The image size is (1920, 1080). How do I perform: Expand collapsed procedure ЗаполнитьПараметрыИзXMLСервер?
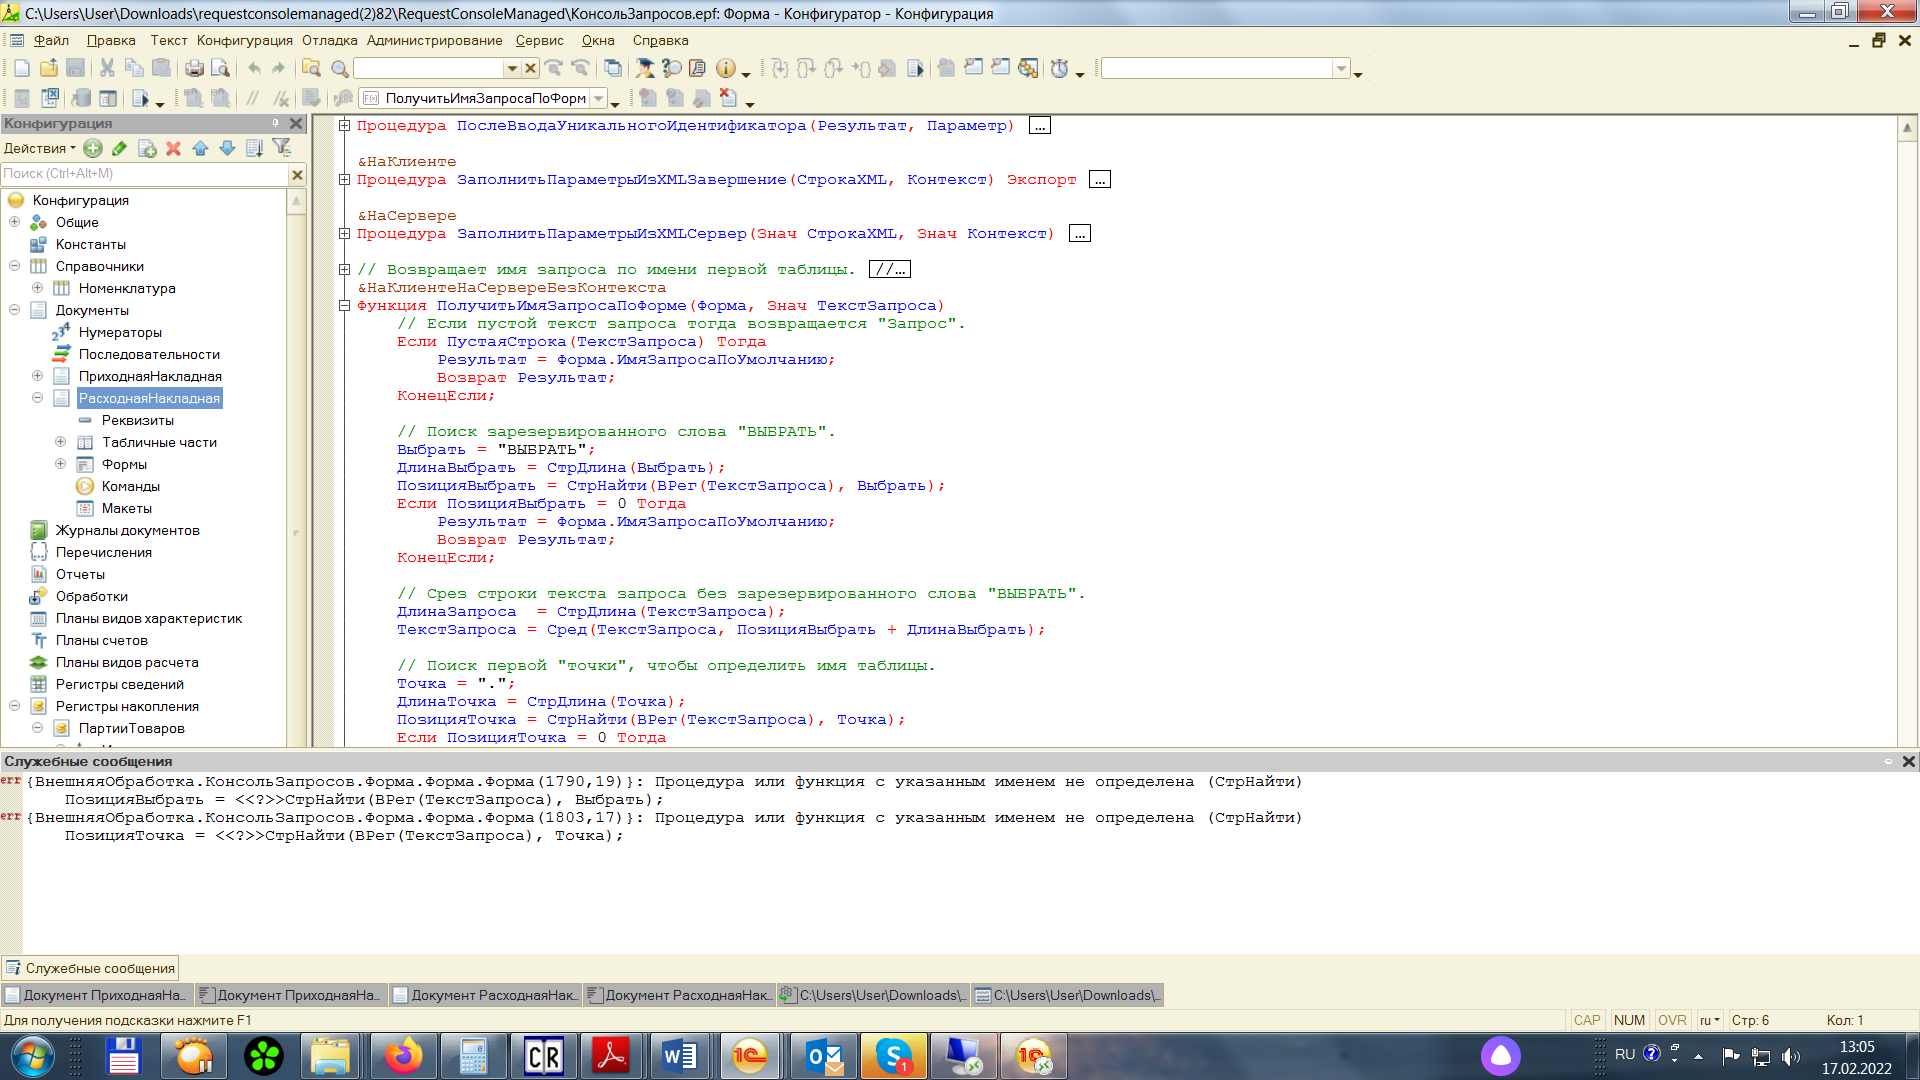coord(344,233)
